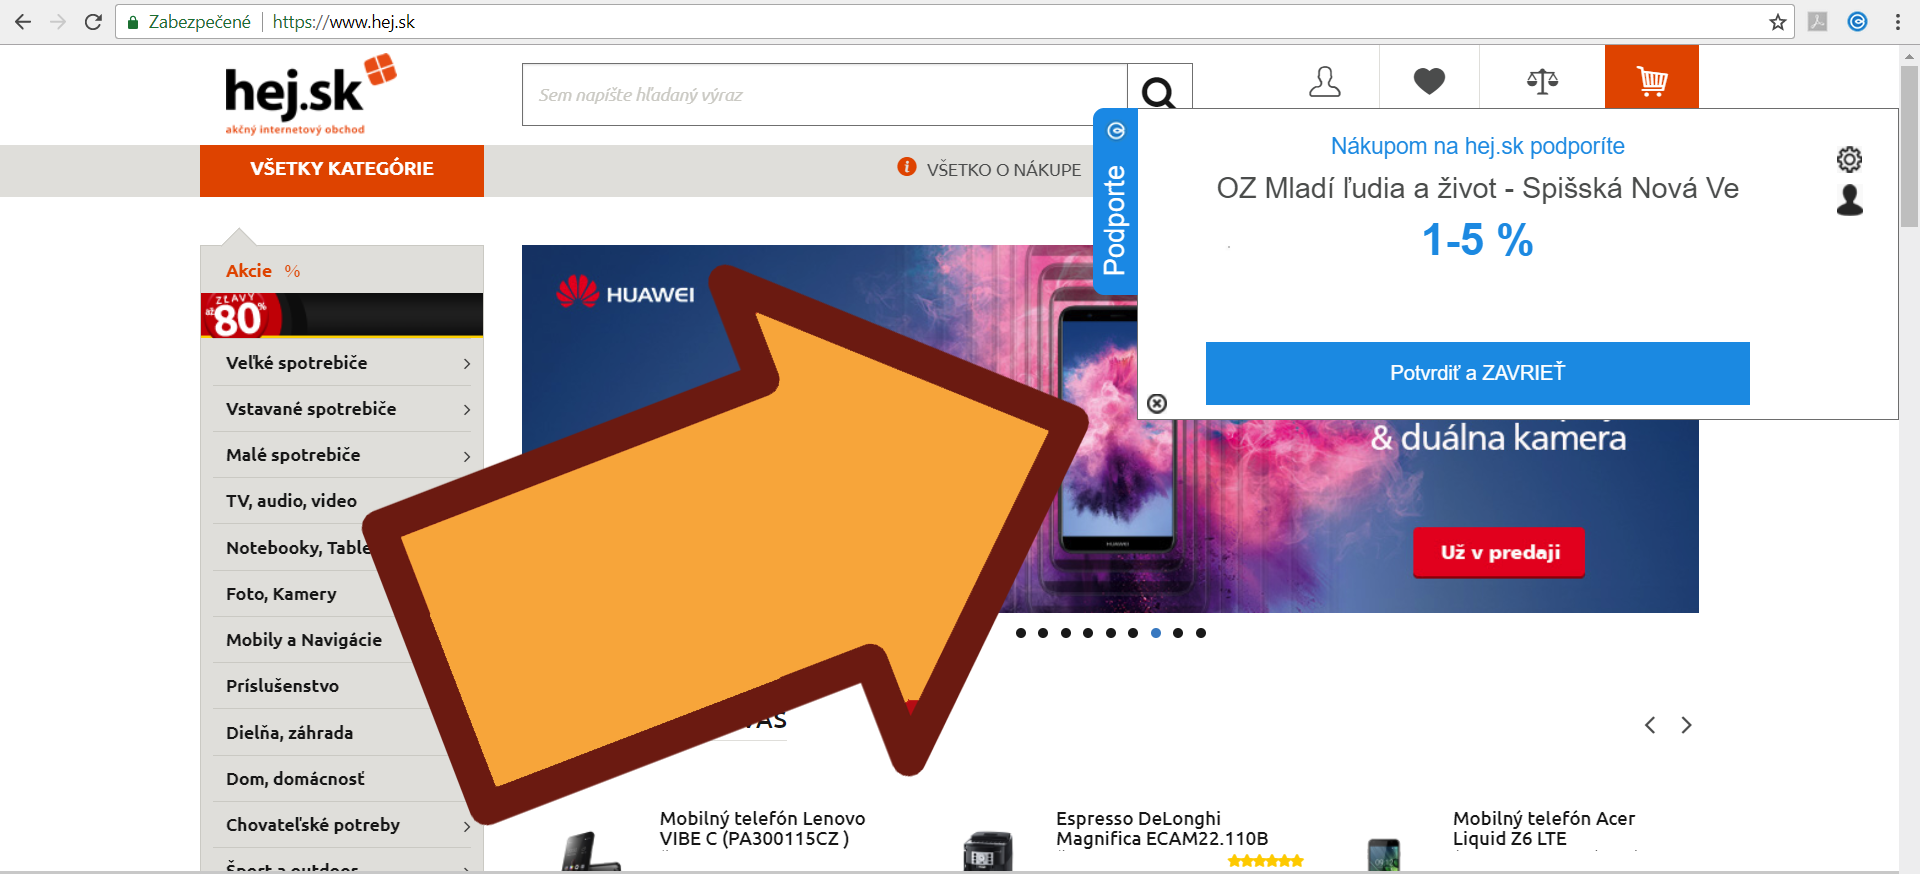This screenshot has width=1920, height=874.
Task: Click Nákupom na hej.sk podporíte text
Action: point(1477,146)
